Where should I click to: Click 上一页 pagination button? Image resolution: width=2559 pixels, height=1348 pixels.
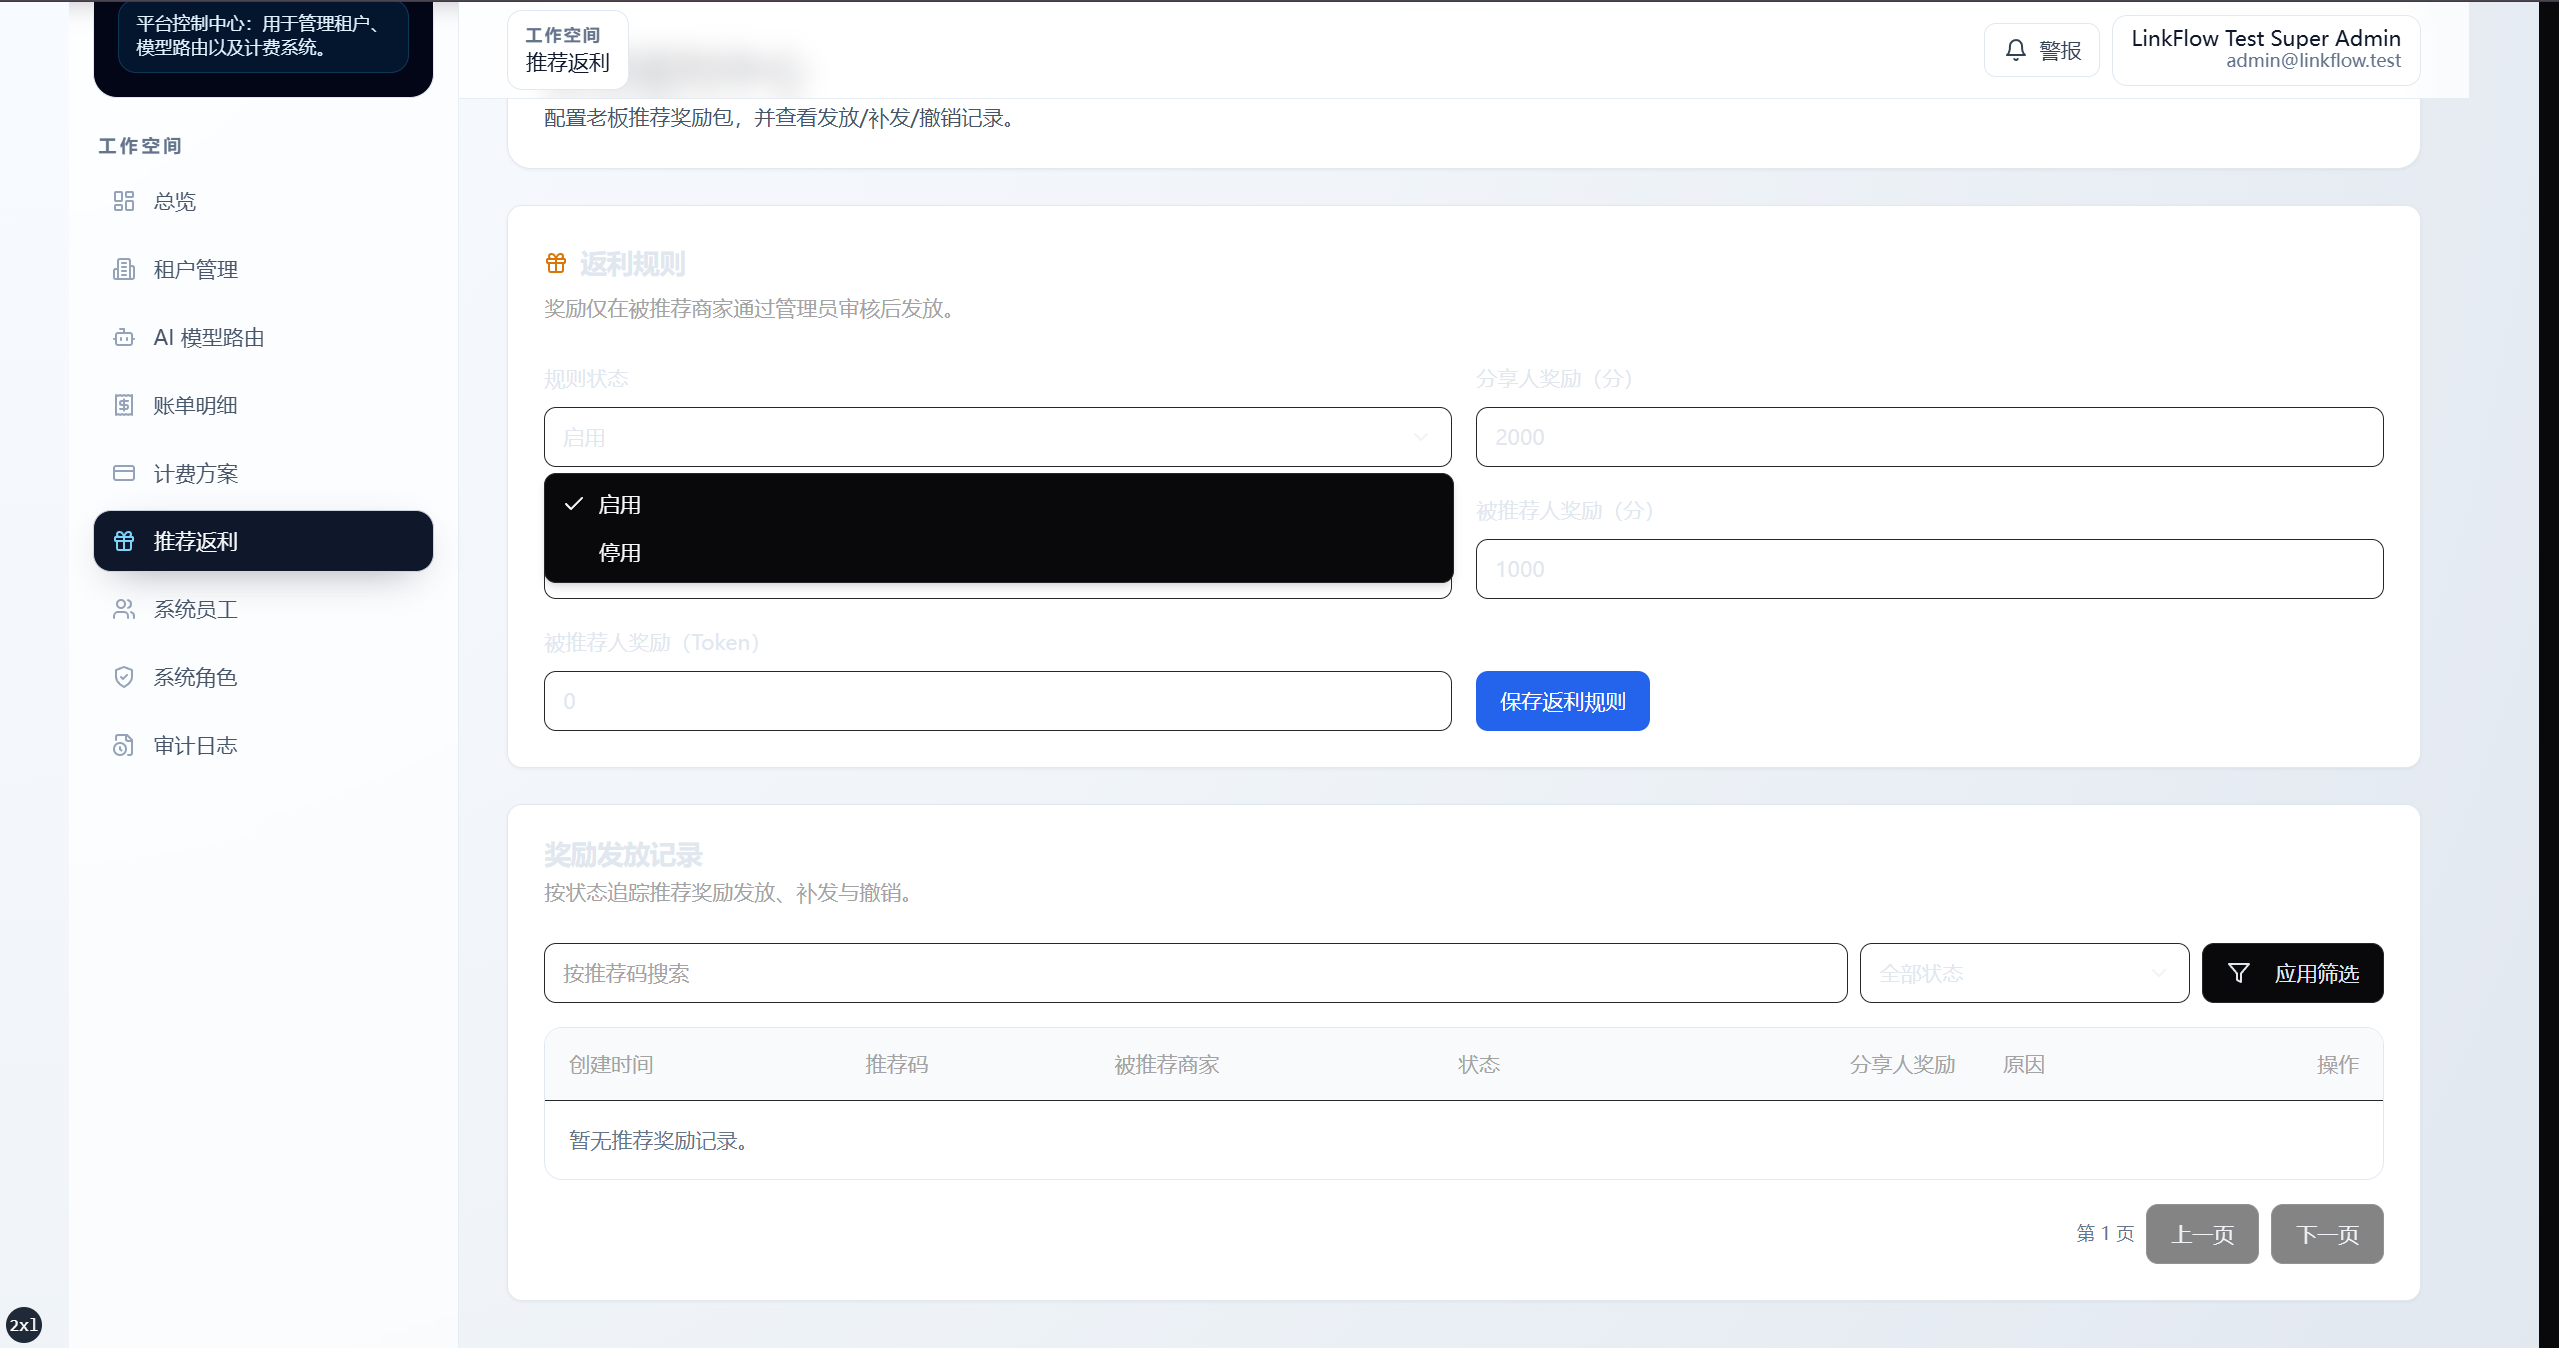tap(2202, 1234)
